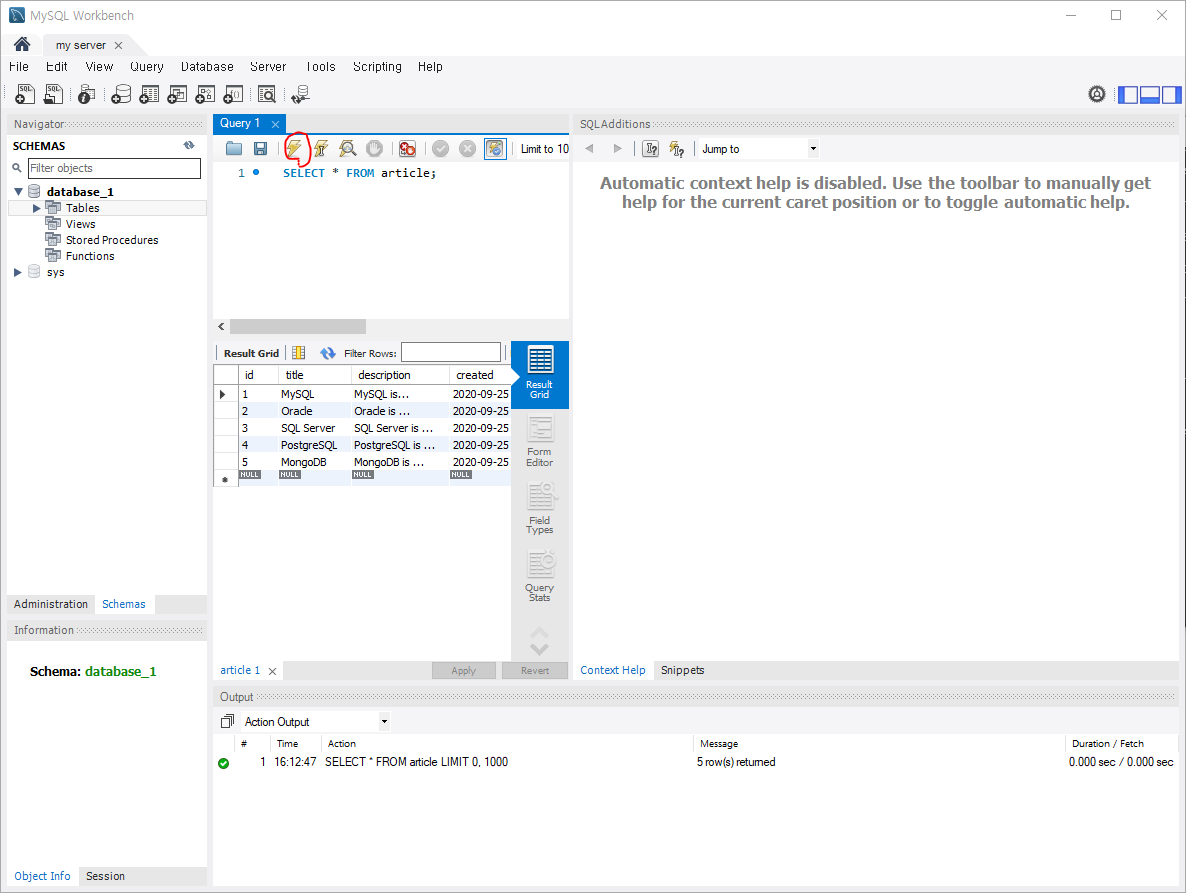This screenshot has height=893, width=1186.
Task: Open a script file in the query editor
Action: 234,149
